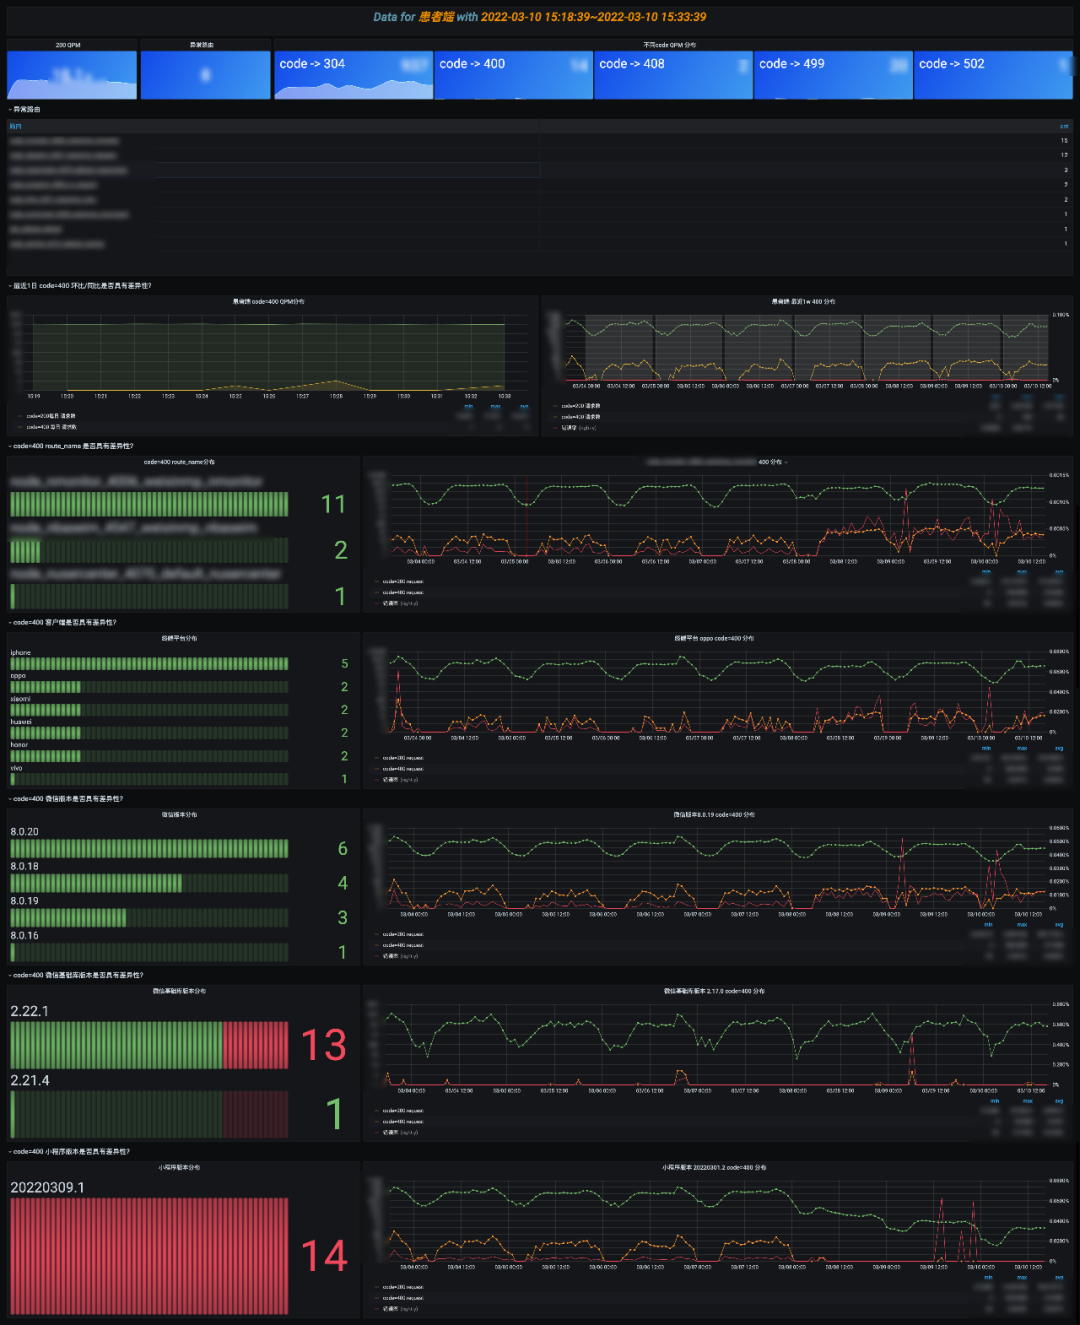Sort table by the cnt column header
The width and height of the screenshot is (1080, 1325).
[1064, 126]
